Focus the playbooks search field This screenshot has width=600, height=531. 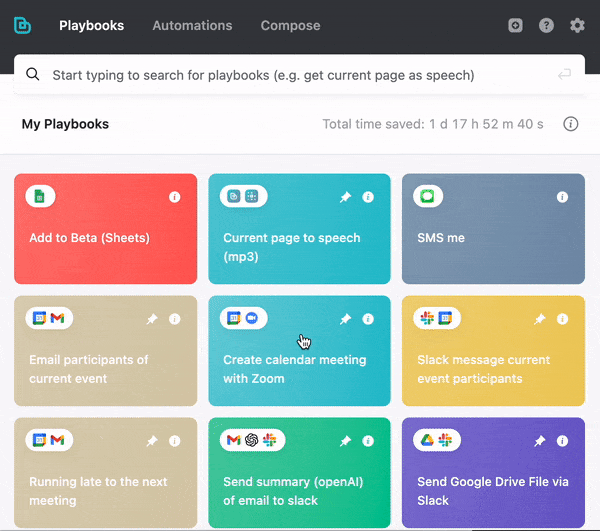pos(299,75)
